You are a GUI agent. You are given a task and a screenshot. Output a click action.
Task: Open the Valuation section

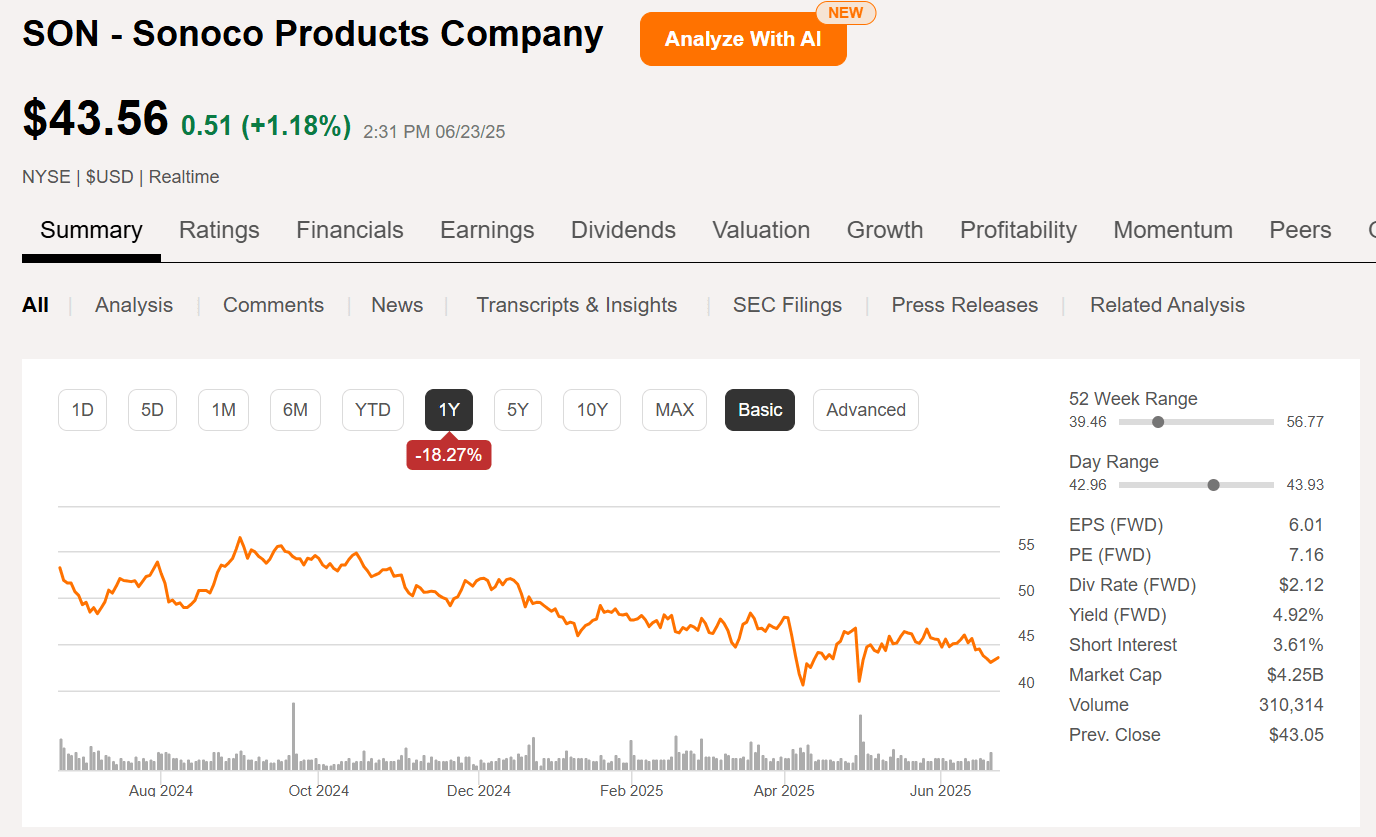(x=761, y=230)
